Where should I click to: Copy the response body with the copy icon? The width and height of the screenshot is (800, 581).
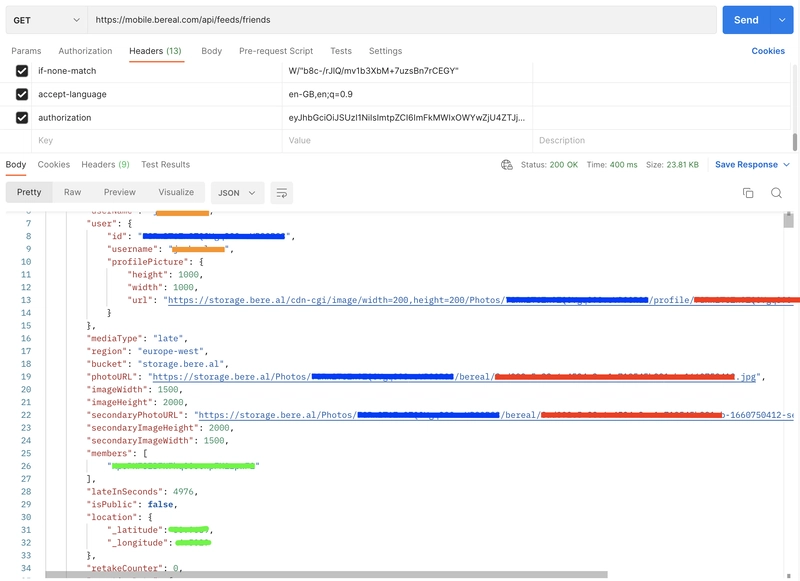tap(748, 193)
